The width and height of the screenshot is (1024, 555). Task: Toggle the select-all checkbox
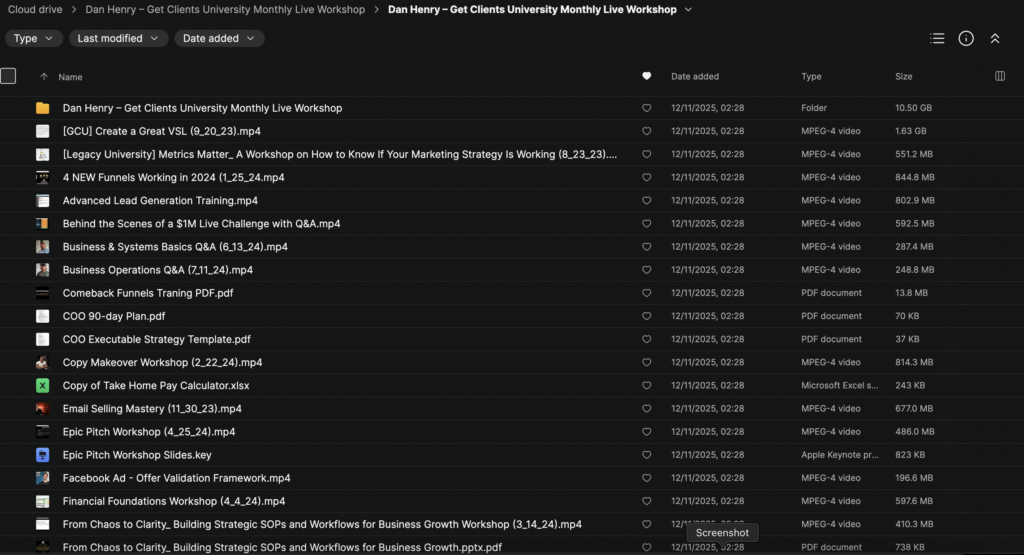[x=8, y=76]
